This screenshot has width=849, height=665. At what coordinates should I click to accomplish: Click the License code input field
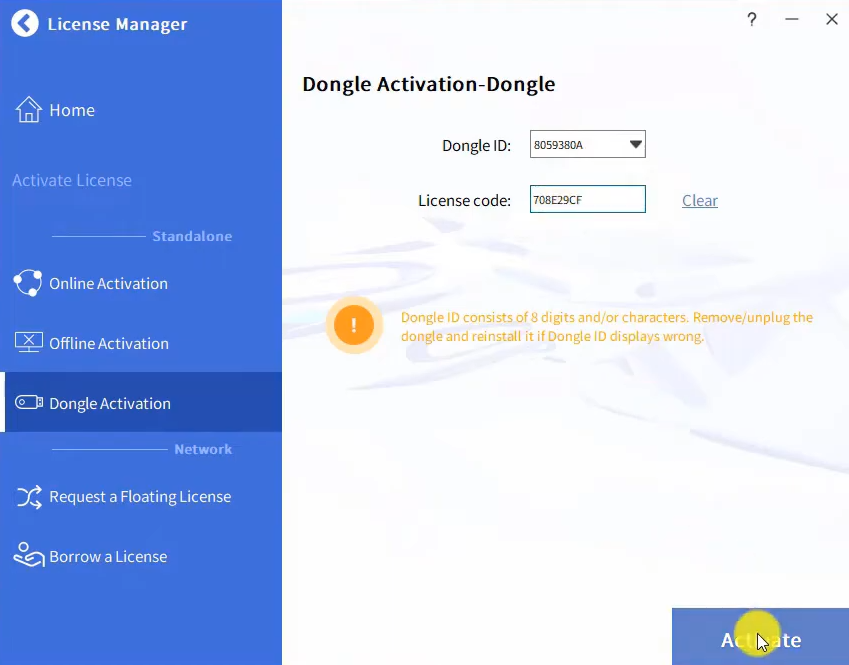pyautogui.click(x=587, y=199)
